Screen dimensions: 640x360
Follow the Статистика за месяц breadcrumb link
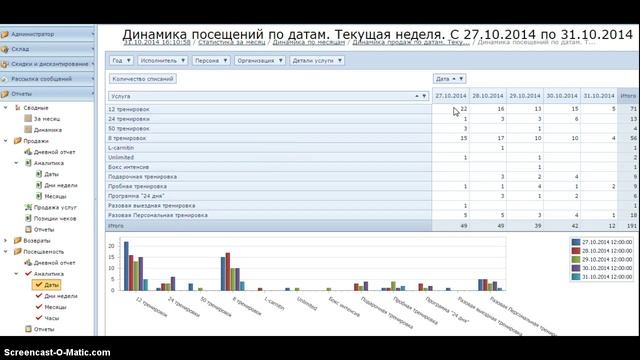pos(231,42)
